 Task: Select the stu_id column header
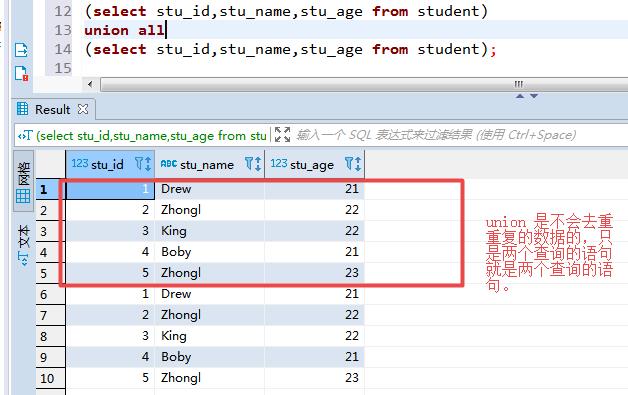tap(110, 164)
